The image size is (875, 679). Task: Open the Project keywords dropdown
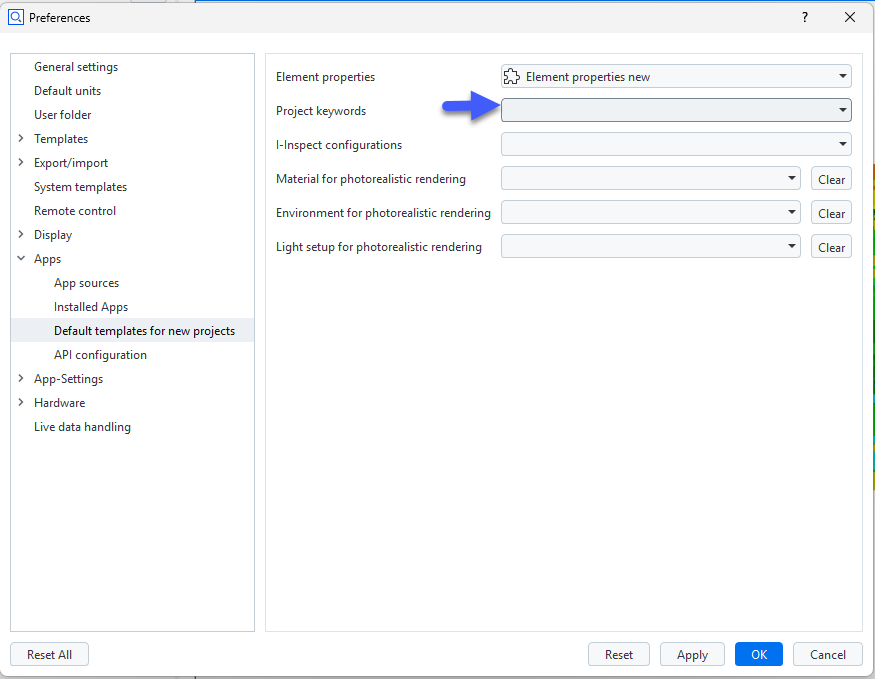(676, 110)
